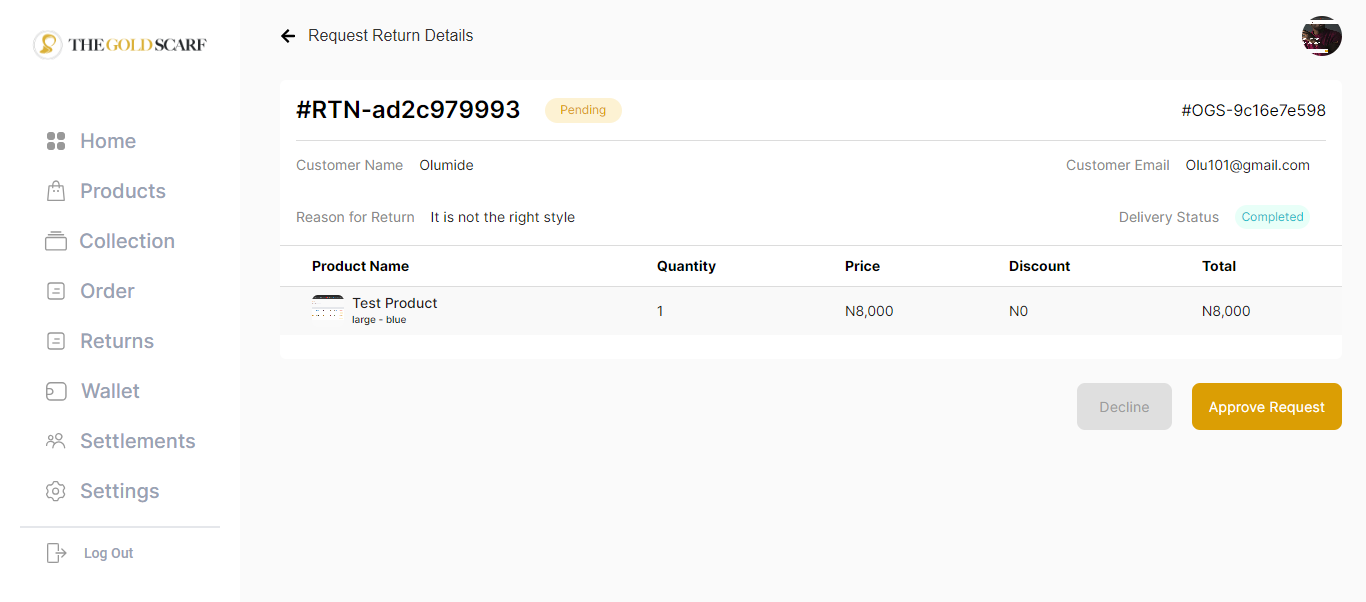
Task: Select Log Out text link
Action: (x=108, y=553)
